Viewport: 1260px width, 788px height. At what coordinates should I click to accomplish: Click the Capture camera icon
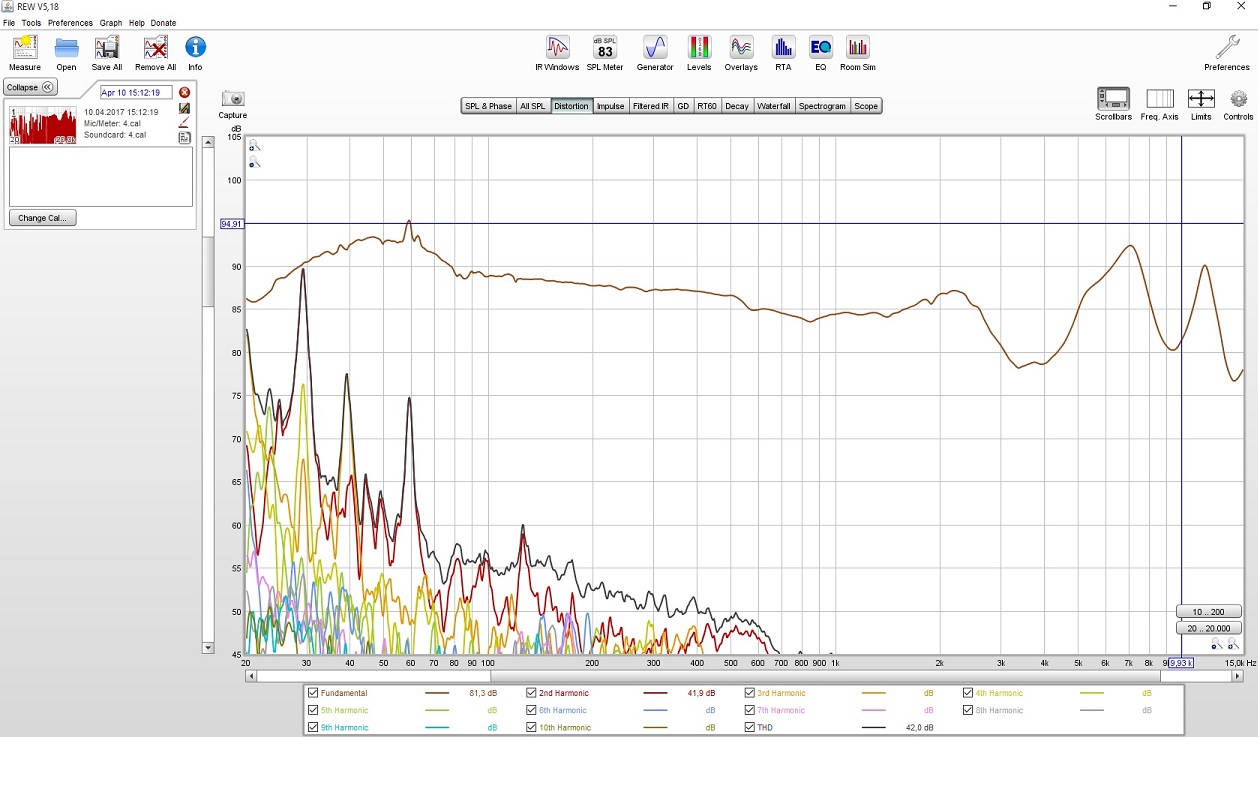[233, 99]
